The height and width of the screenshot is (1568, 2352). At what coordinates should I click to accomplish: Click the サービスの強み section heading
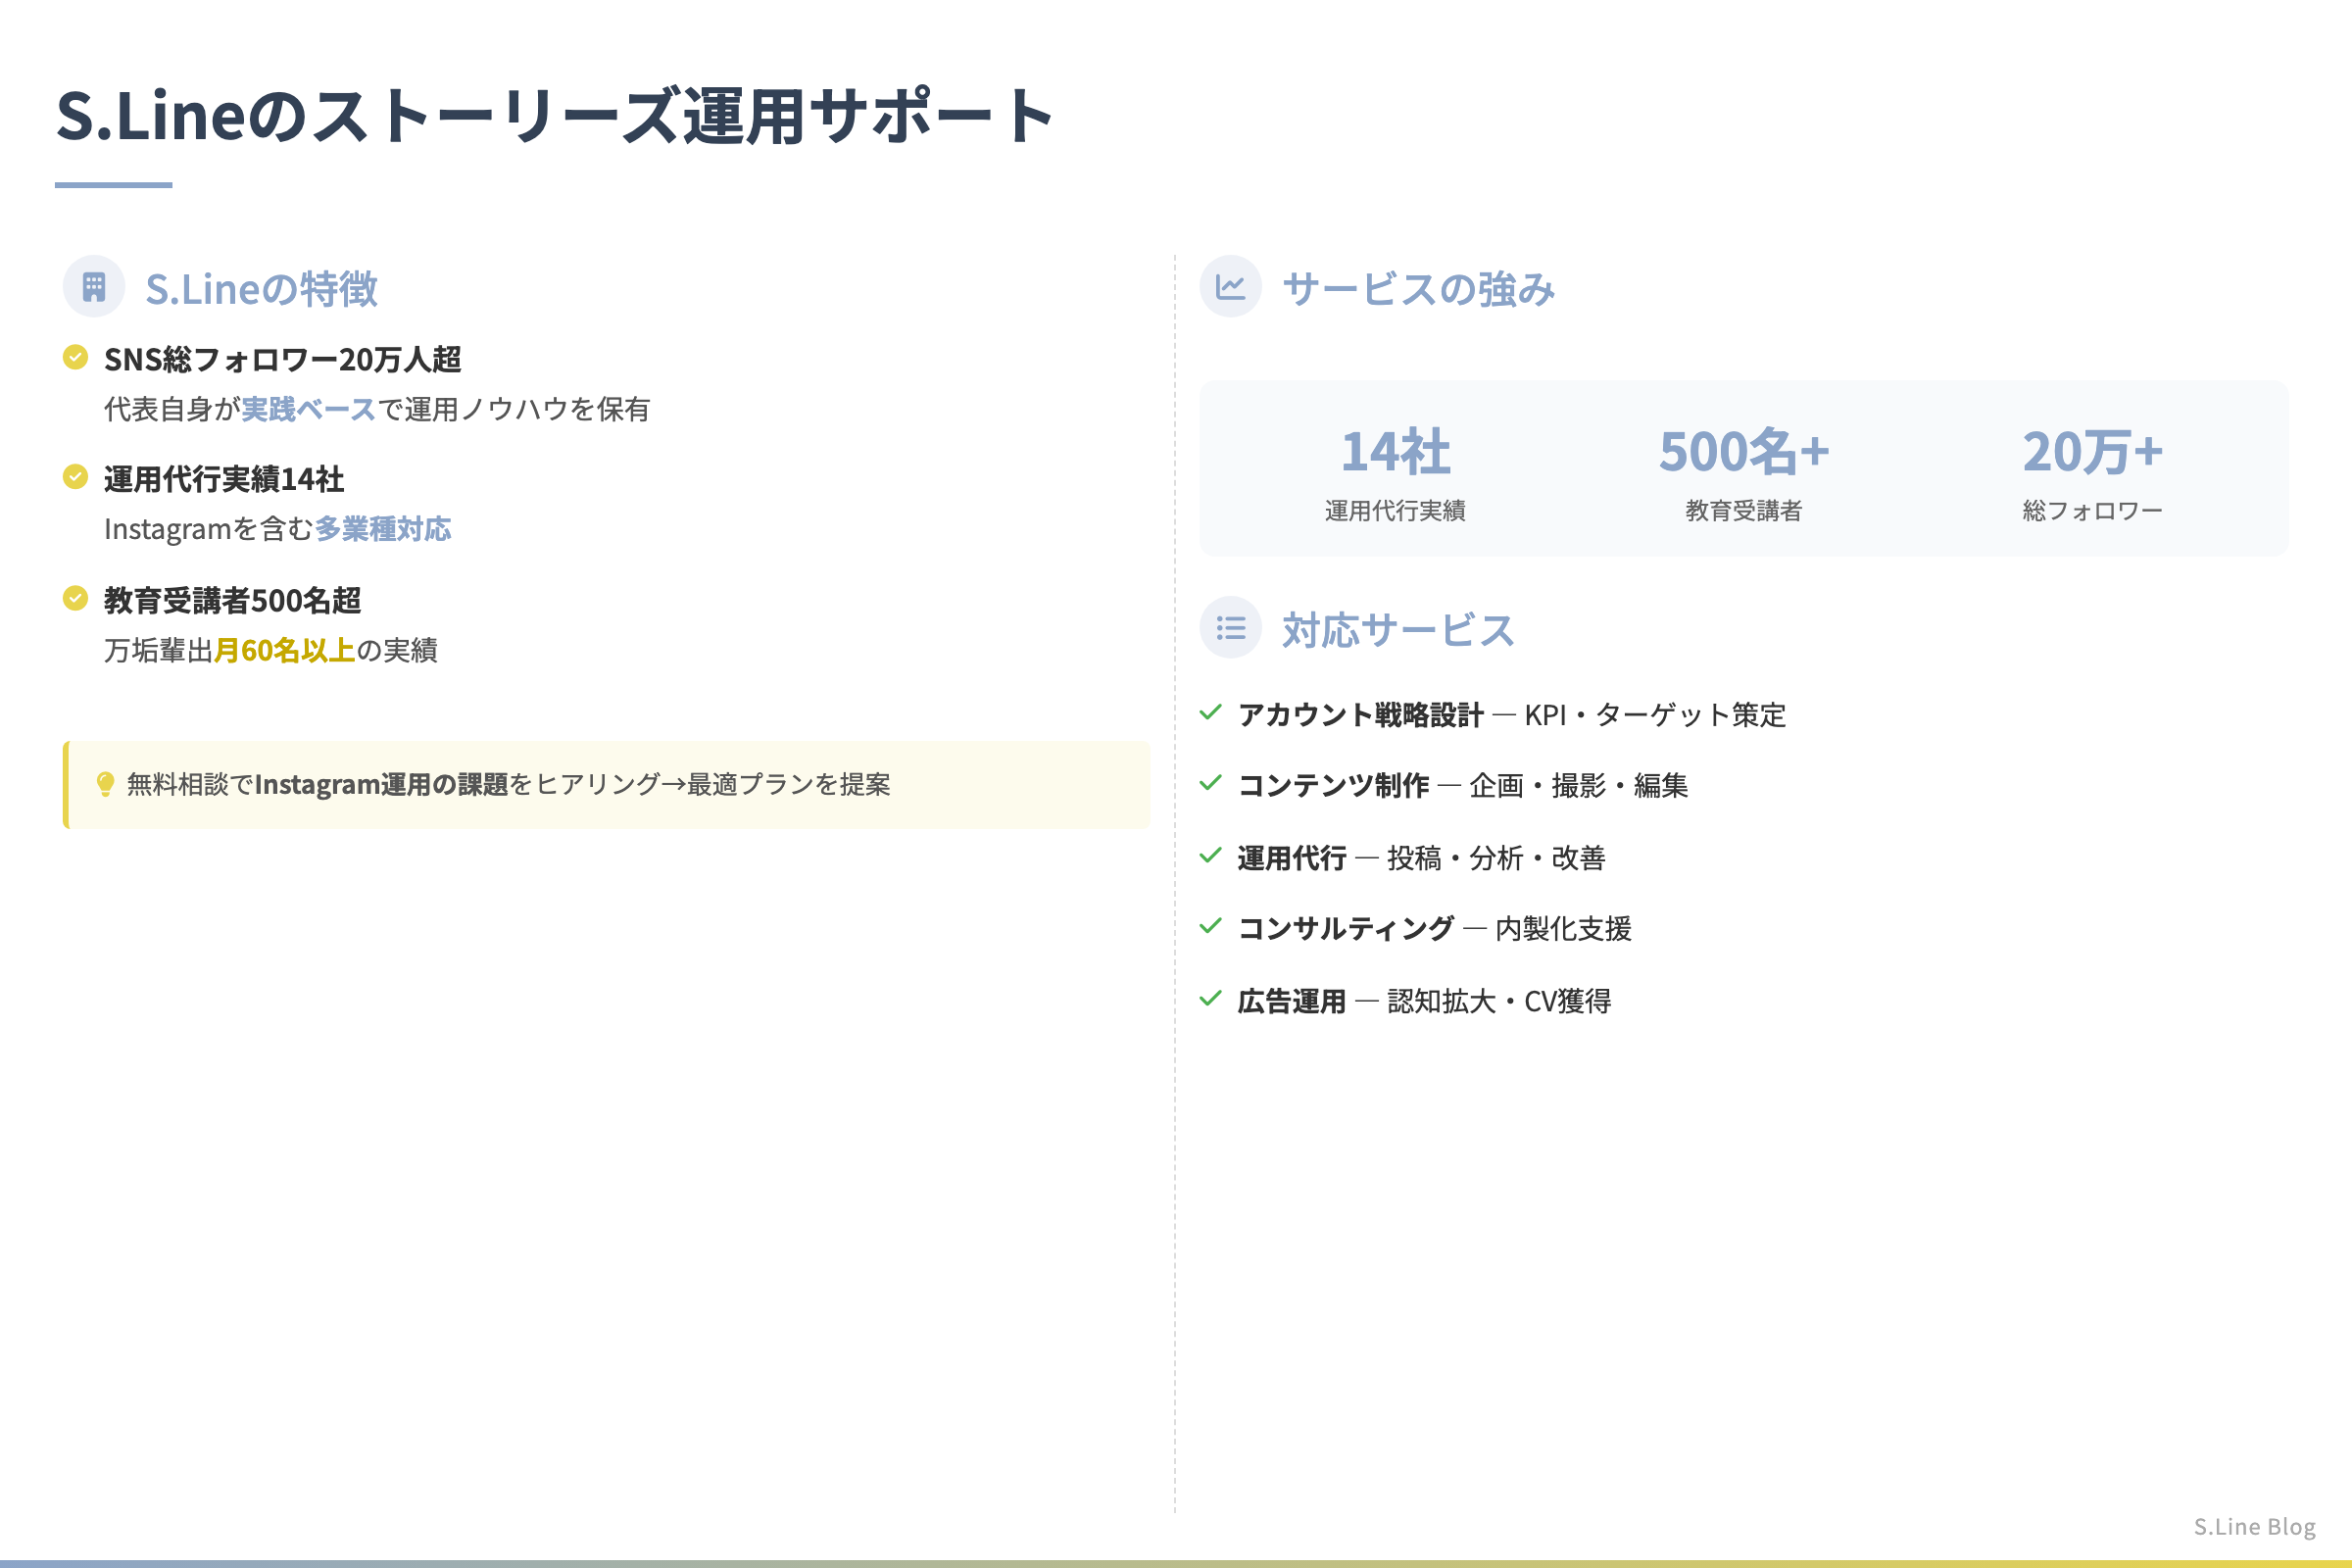pyautogui.click(x=1418, y=289)
